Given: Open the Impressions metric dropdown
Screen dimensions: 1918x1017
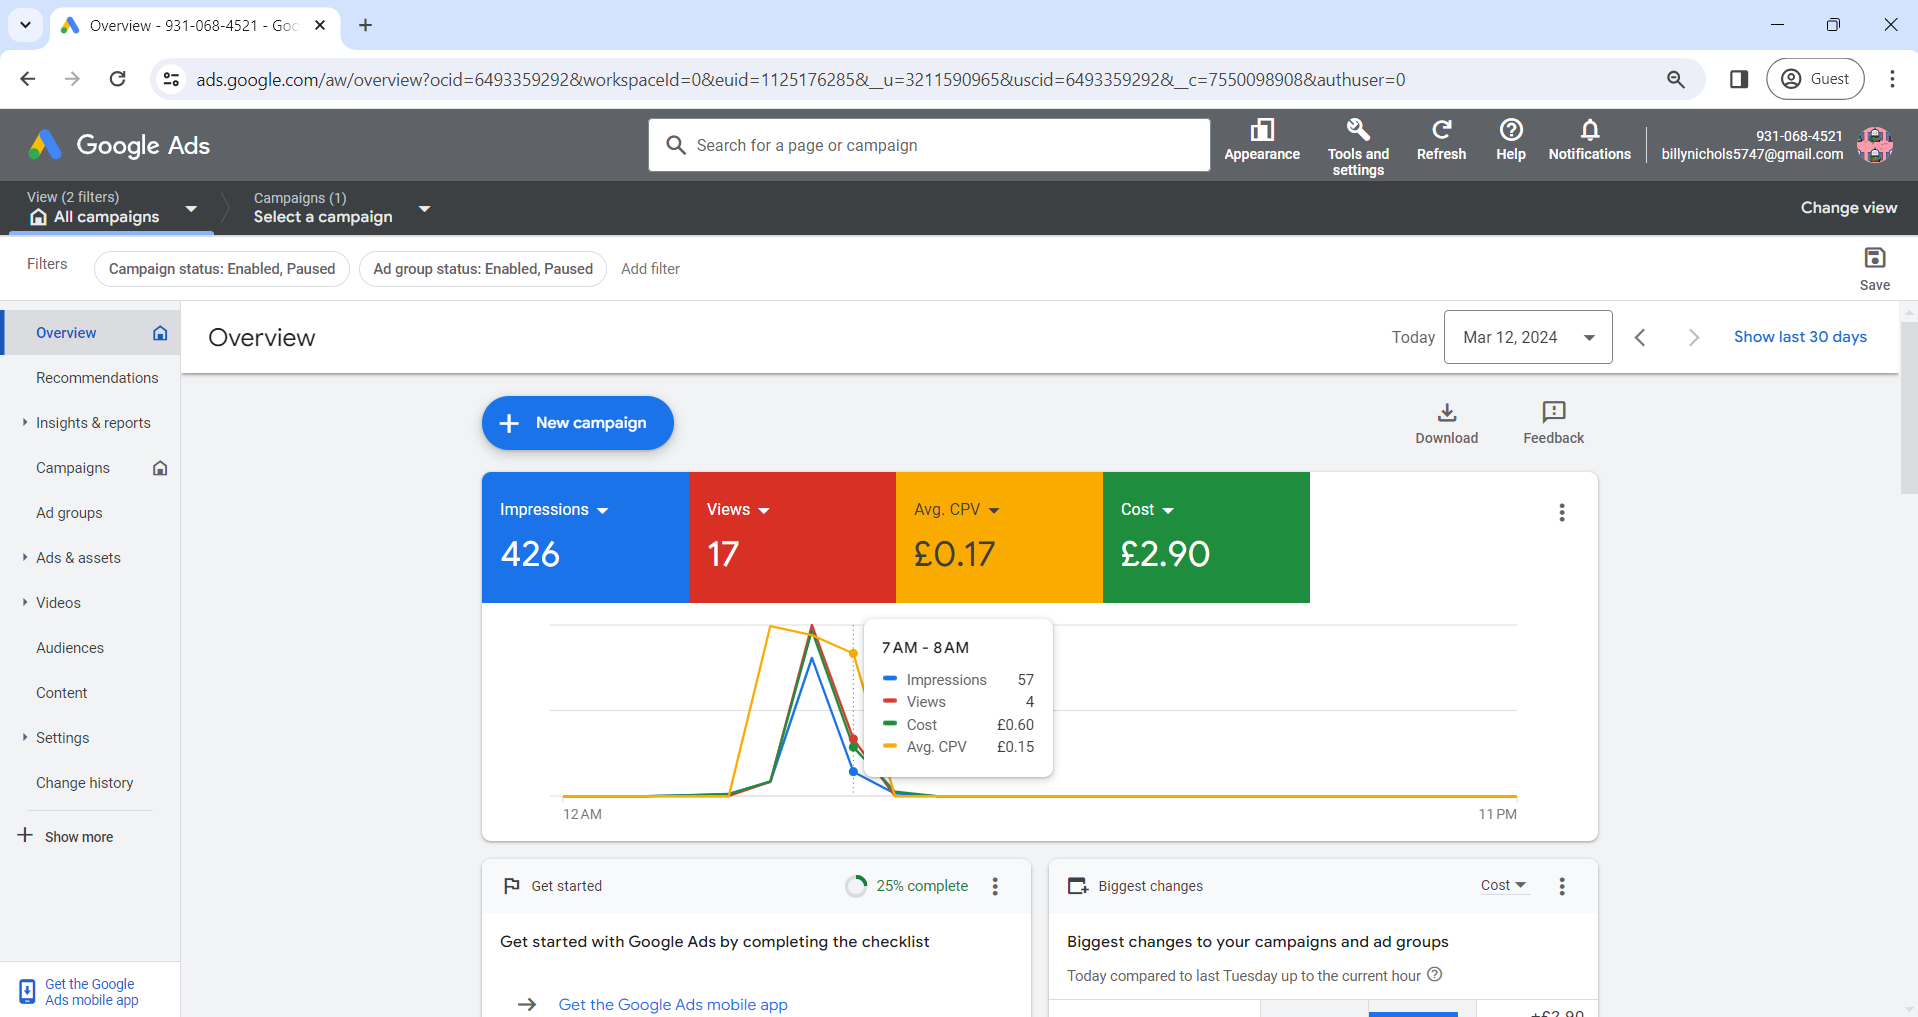Looking at the screenshot, I should pos(554,510).
